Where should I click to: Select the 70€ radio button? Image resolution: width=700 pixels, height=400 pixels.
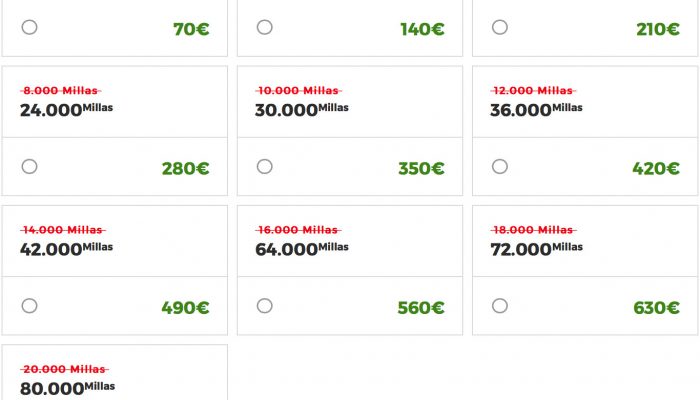click(29, 27)
